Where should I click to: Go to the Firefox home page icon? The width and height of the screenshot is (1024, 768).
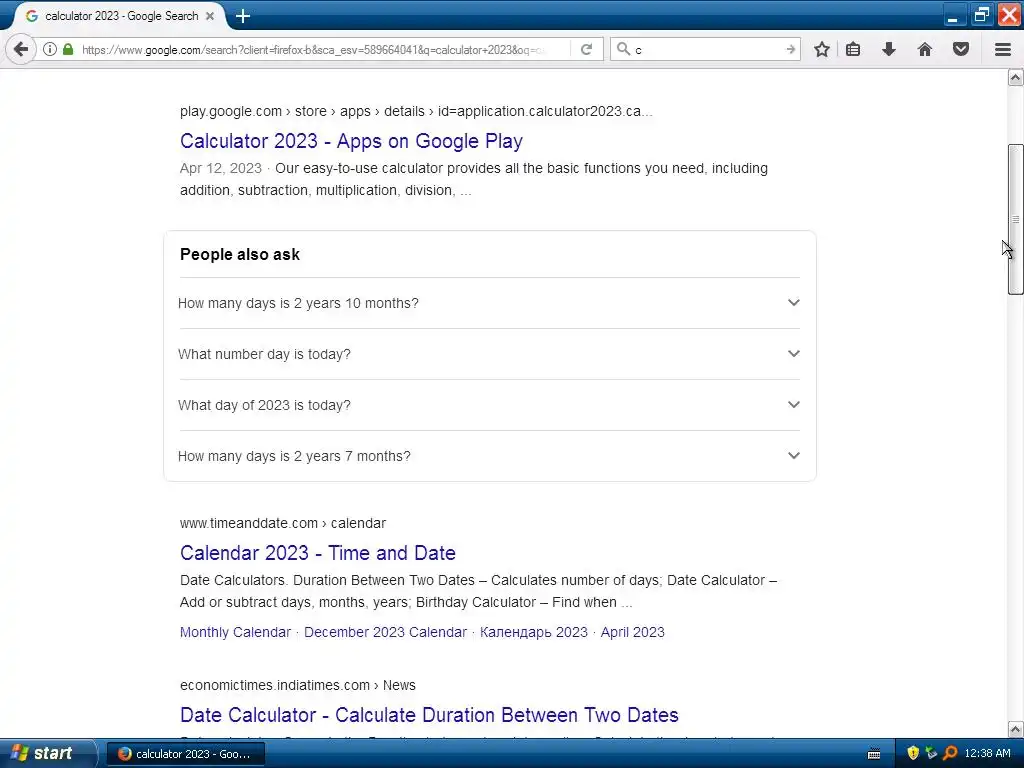[x=925, y=50]
